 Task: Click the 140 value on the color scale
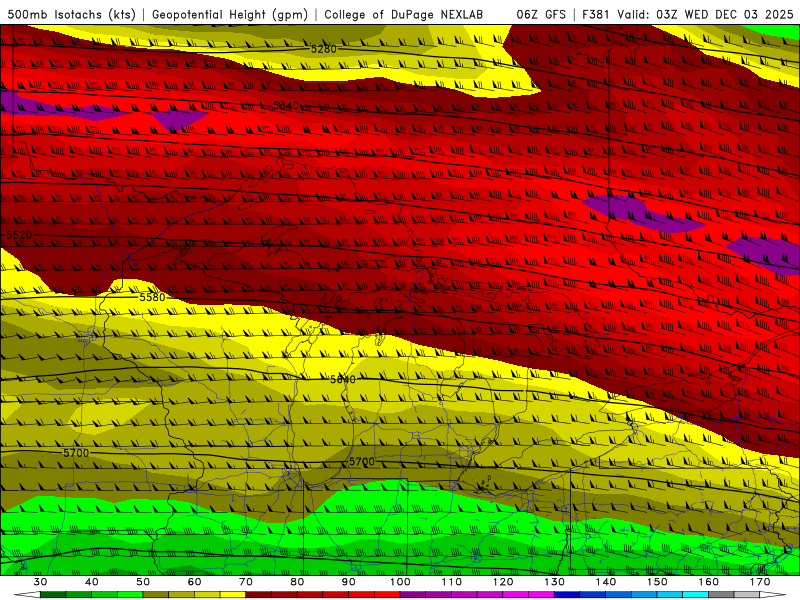[x=606, y=582]
